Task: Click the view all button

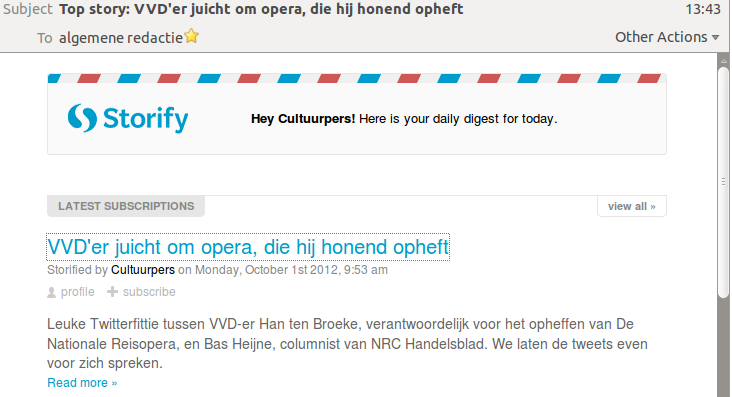Action: (x=632, y=206)
